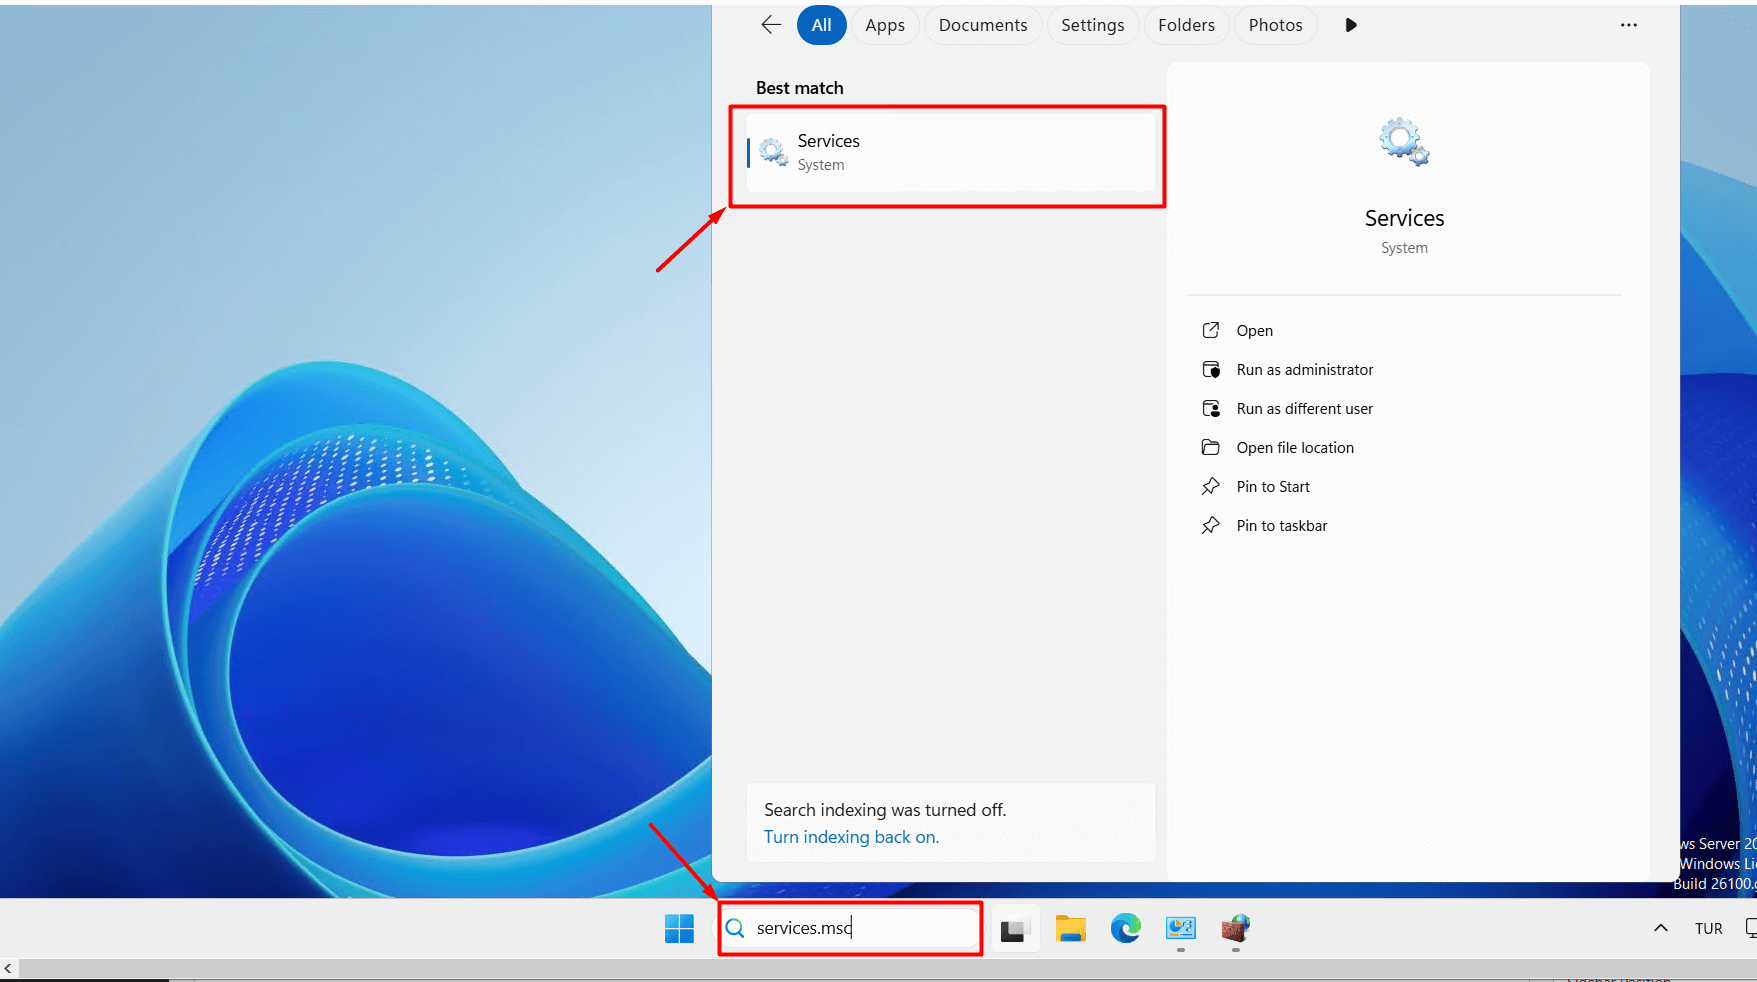
Task: Pin Services to taskbar
Action: pyautogui.click(x=1281, y=526)
